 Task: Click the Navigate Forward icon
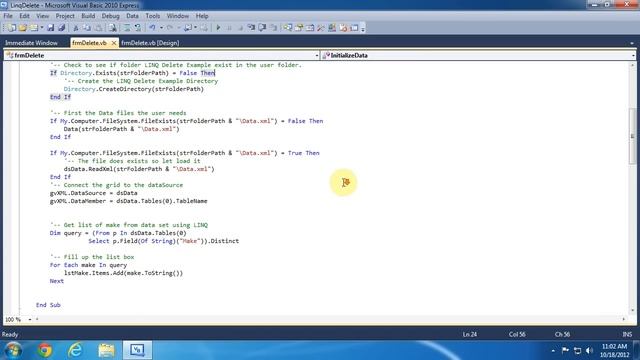[204, 28]
